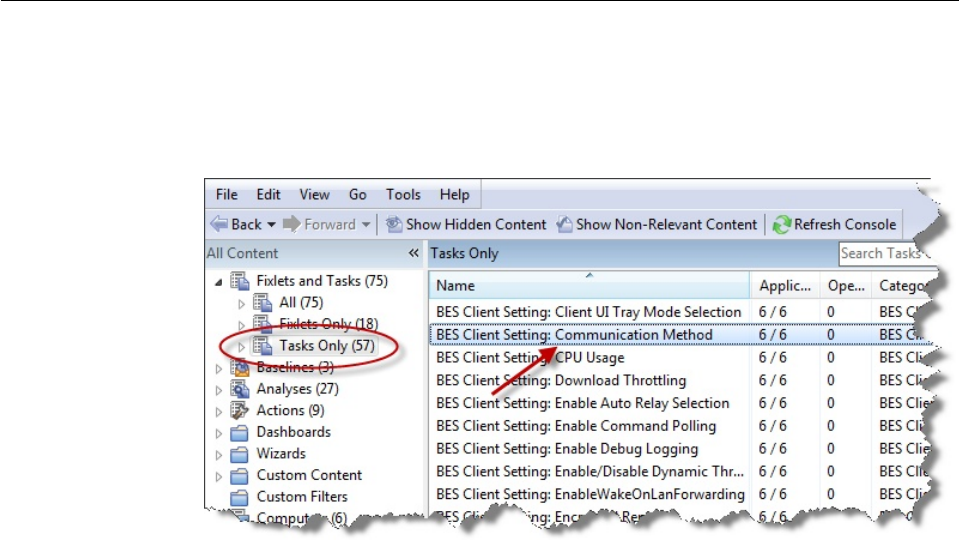This screenshot has width=959, height=540.
Task: Expand the Dashboards node
Action: pyautogui.click(x=218, y=434)
